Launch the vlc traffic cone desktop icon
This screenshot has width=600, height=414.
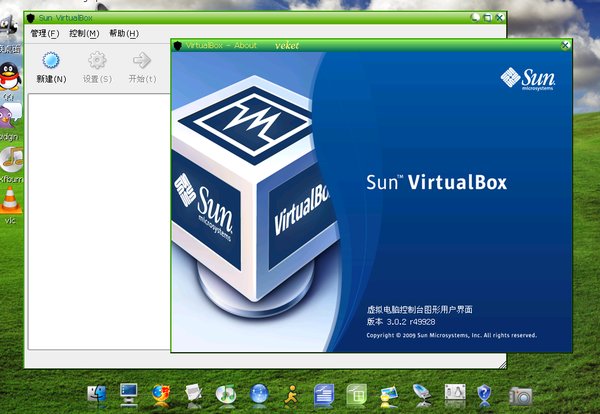tap(10, 200)
